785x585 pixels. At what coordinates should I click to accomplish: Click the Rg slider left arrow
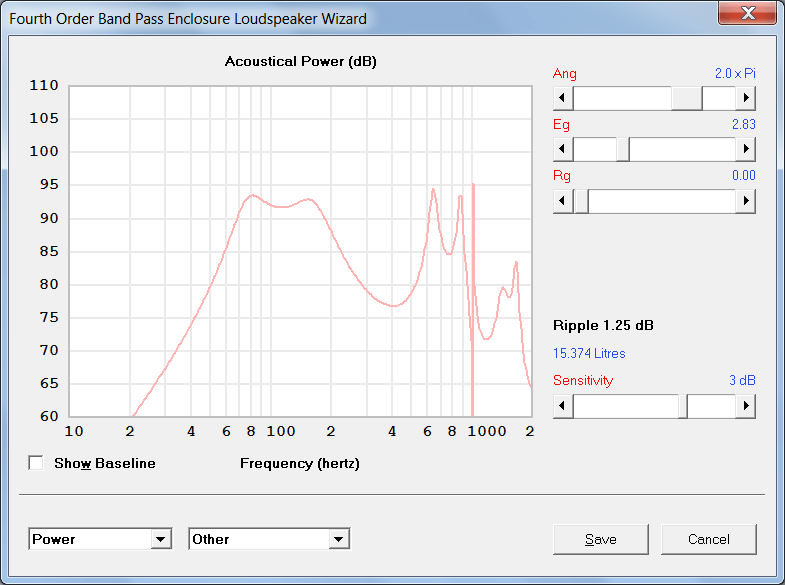click(563, 201)
